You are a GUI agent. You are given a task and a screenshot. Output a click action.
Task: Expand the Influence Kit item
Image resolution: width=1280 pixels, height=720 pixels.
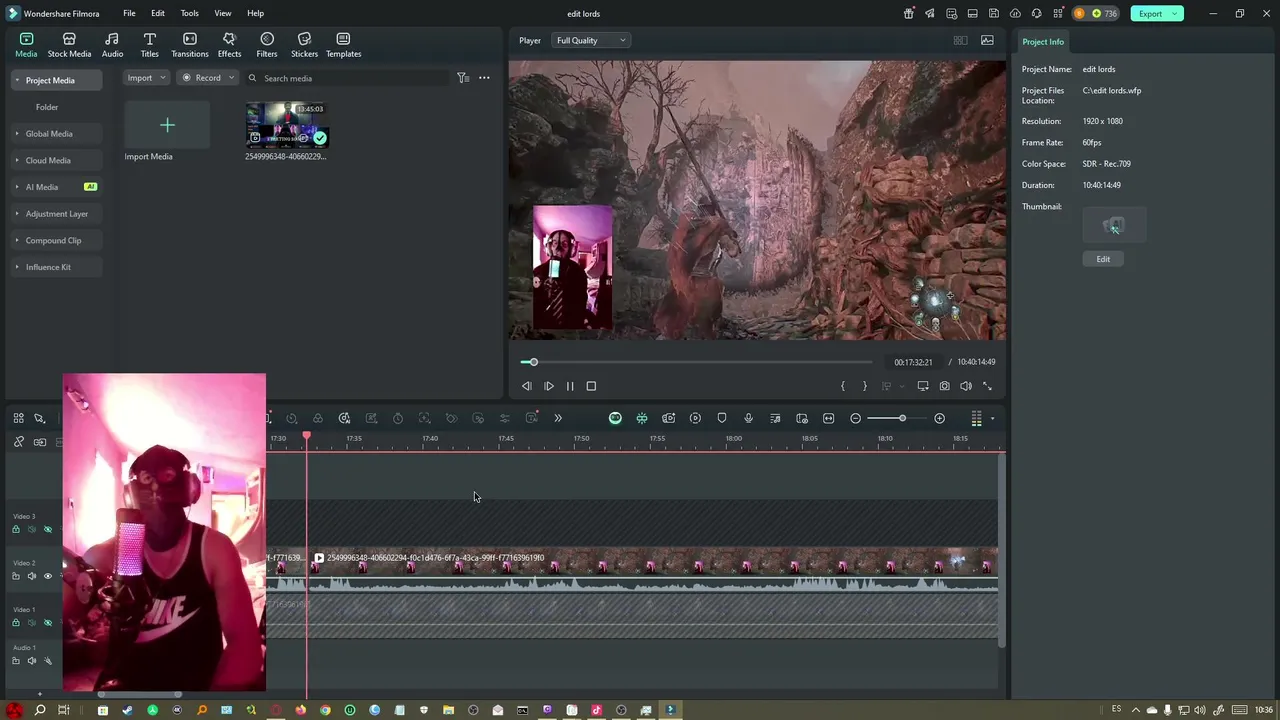coord(17,267)
